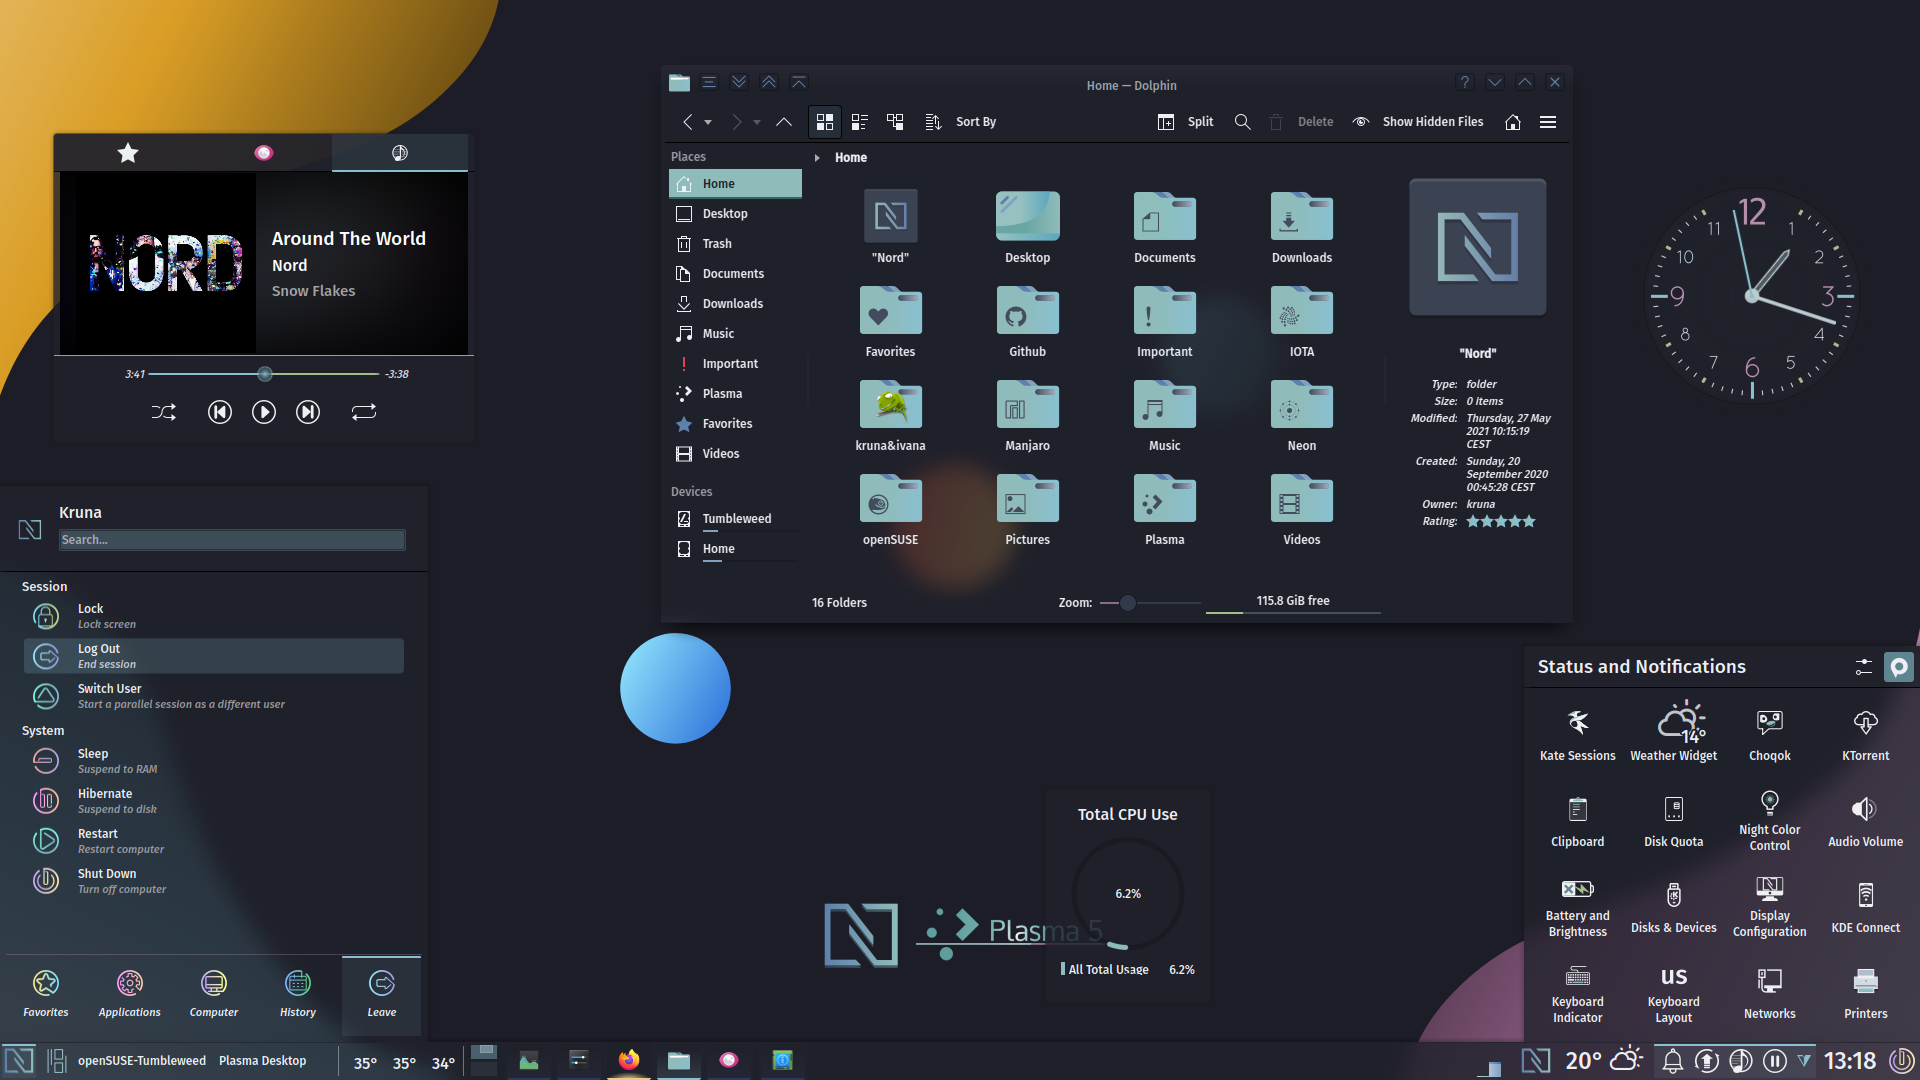Select pink disc tab in media widget
Image resolution: width=1920 pixels, height=1080 pixels.
pos(263,153)
